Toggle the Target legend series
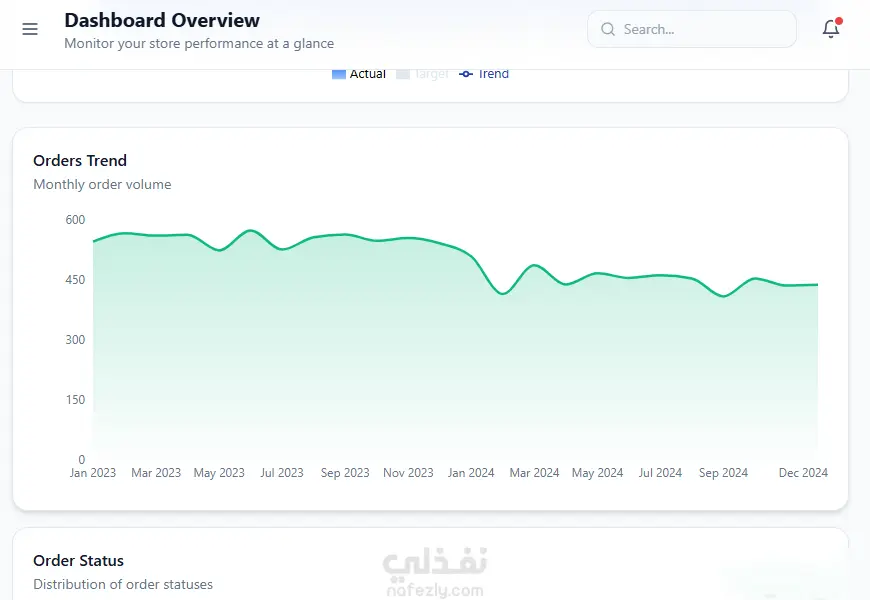The height and width of the screenshot is (600, 870). 422,74
